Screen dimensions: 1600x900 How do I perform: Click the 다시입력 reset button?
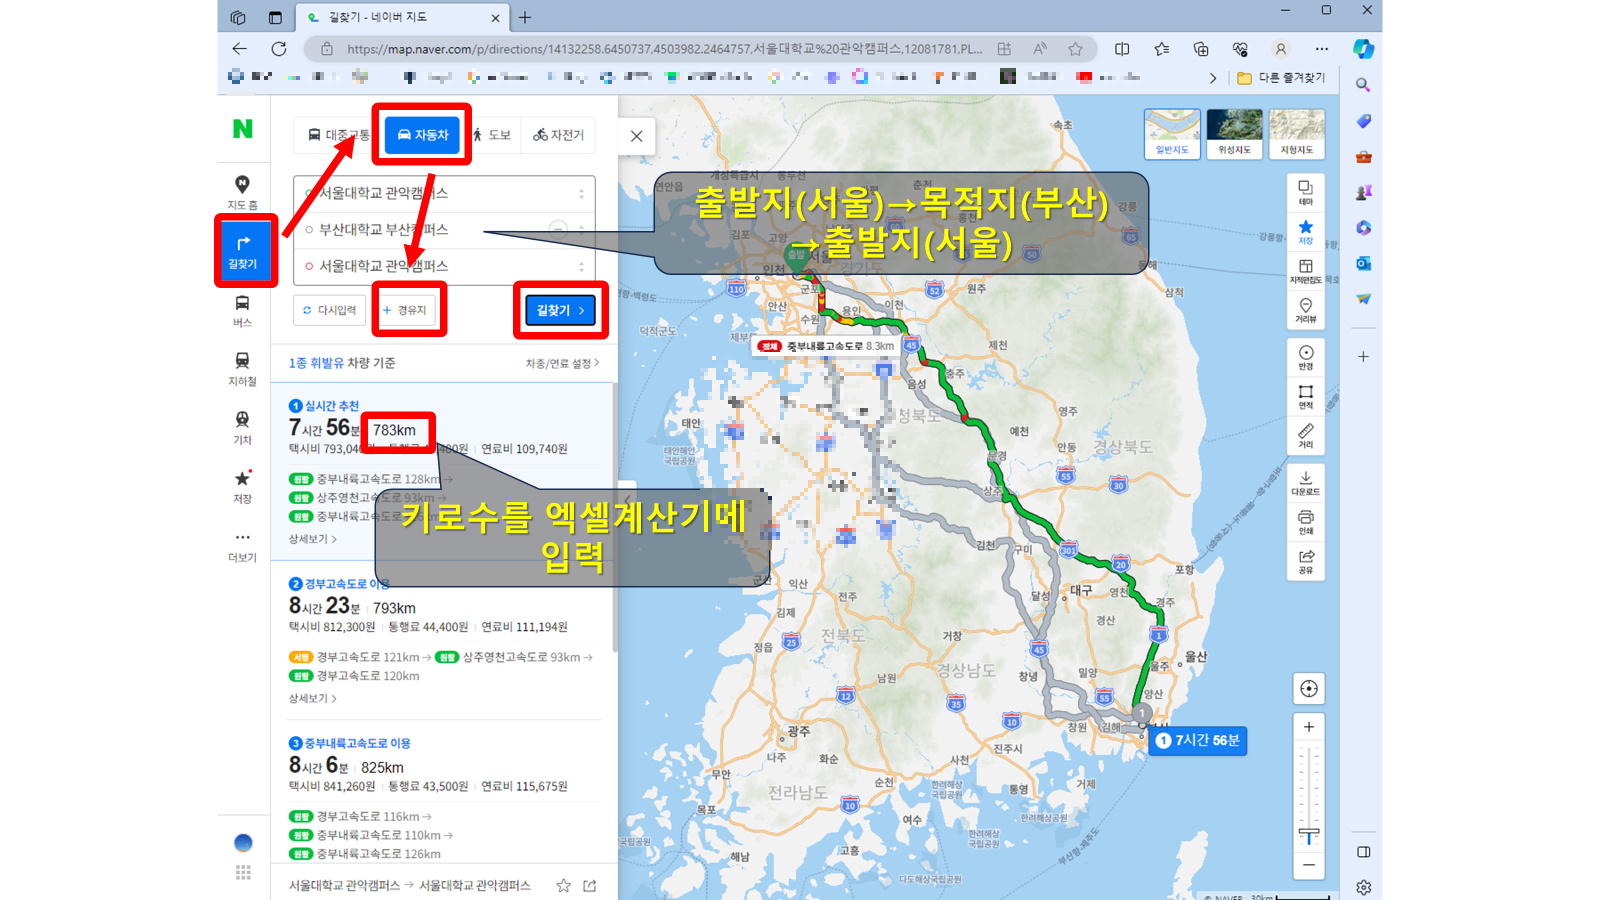[x=329, y=310]
